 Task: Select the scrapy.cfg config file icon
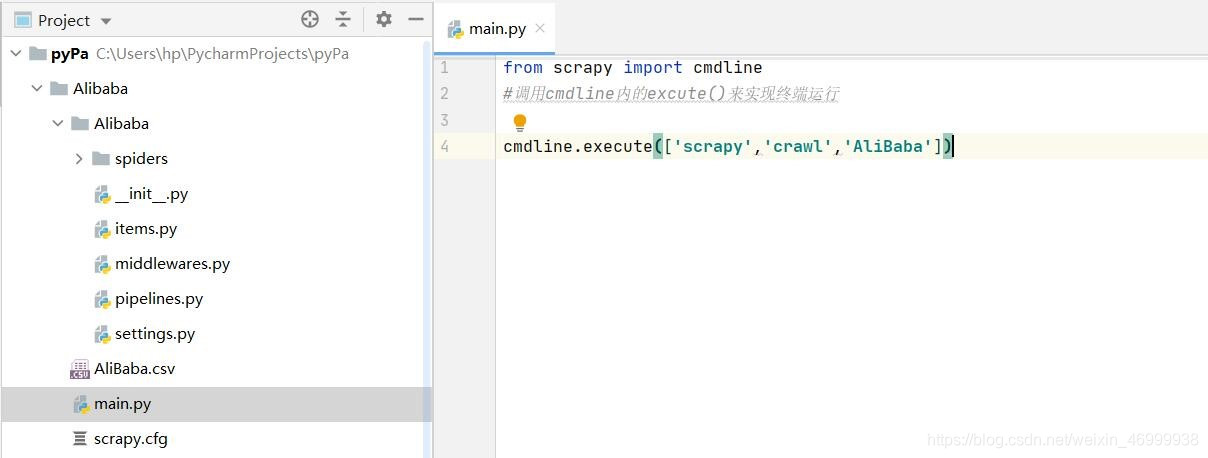[80, 439]
